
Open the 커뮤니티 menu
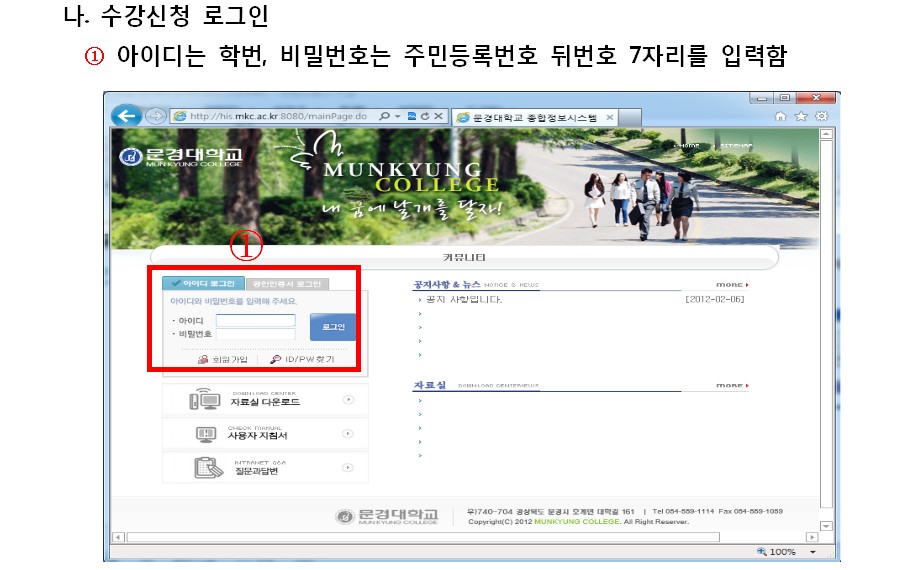(x=464, y=257)
